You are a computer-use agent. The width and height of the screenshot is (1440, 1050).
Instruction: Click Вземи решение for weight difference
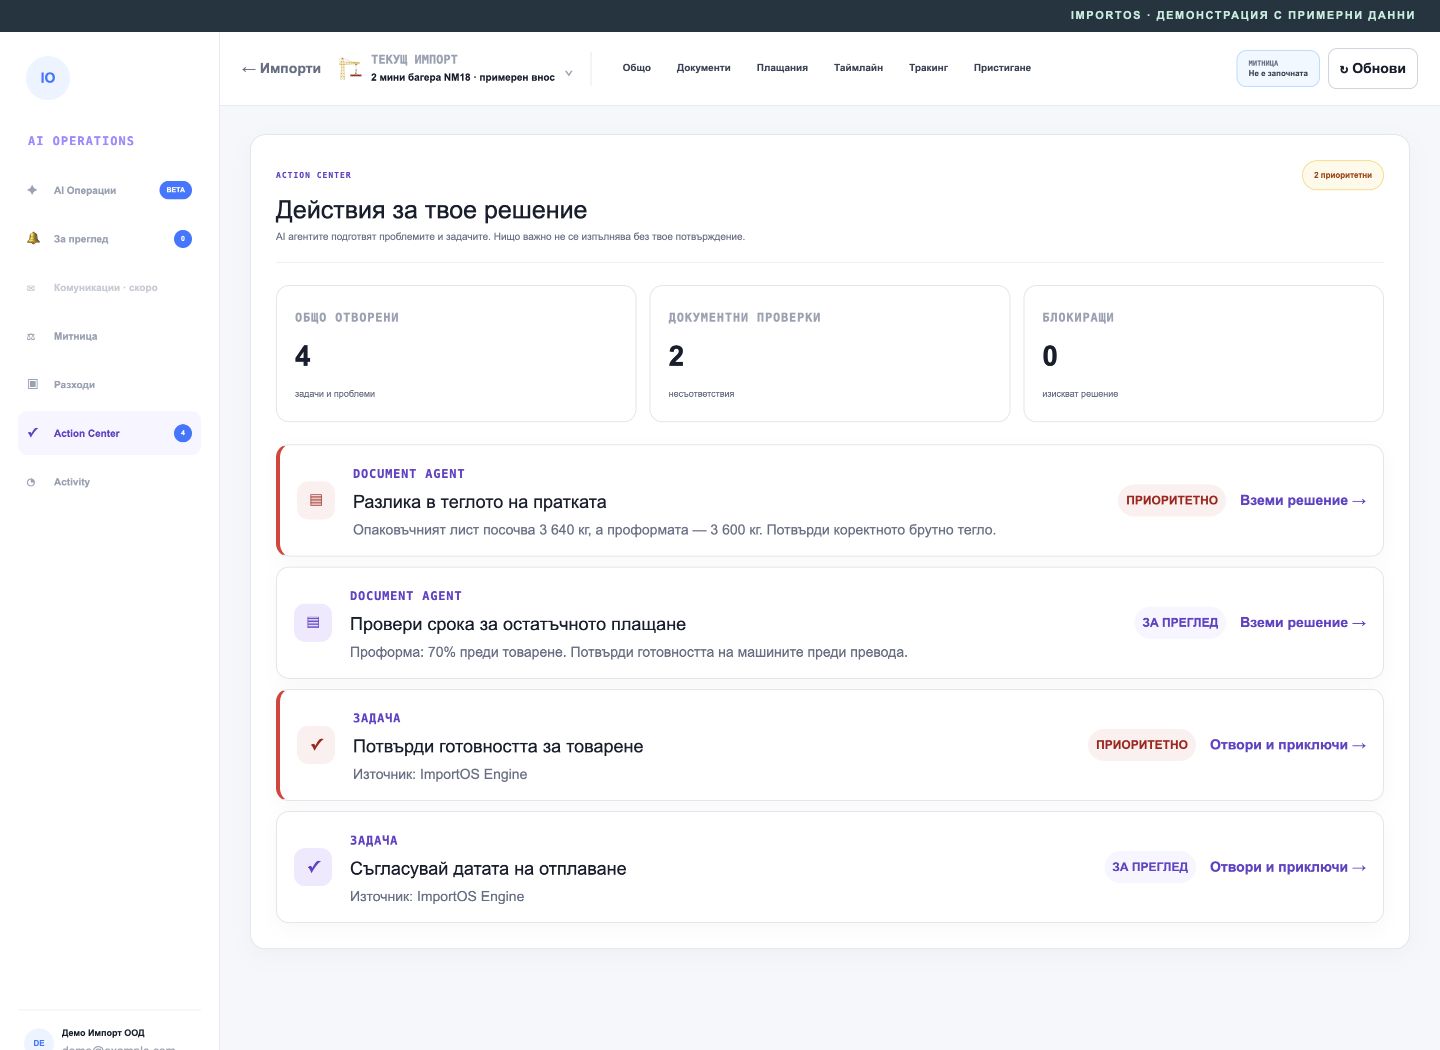[x=1303, y=500]
